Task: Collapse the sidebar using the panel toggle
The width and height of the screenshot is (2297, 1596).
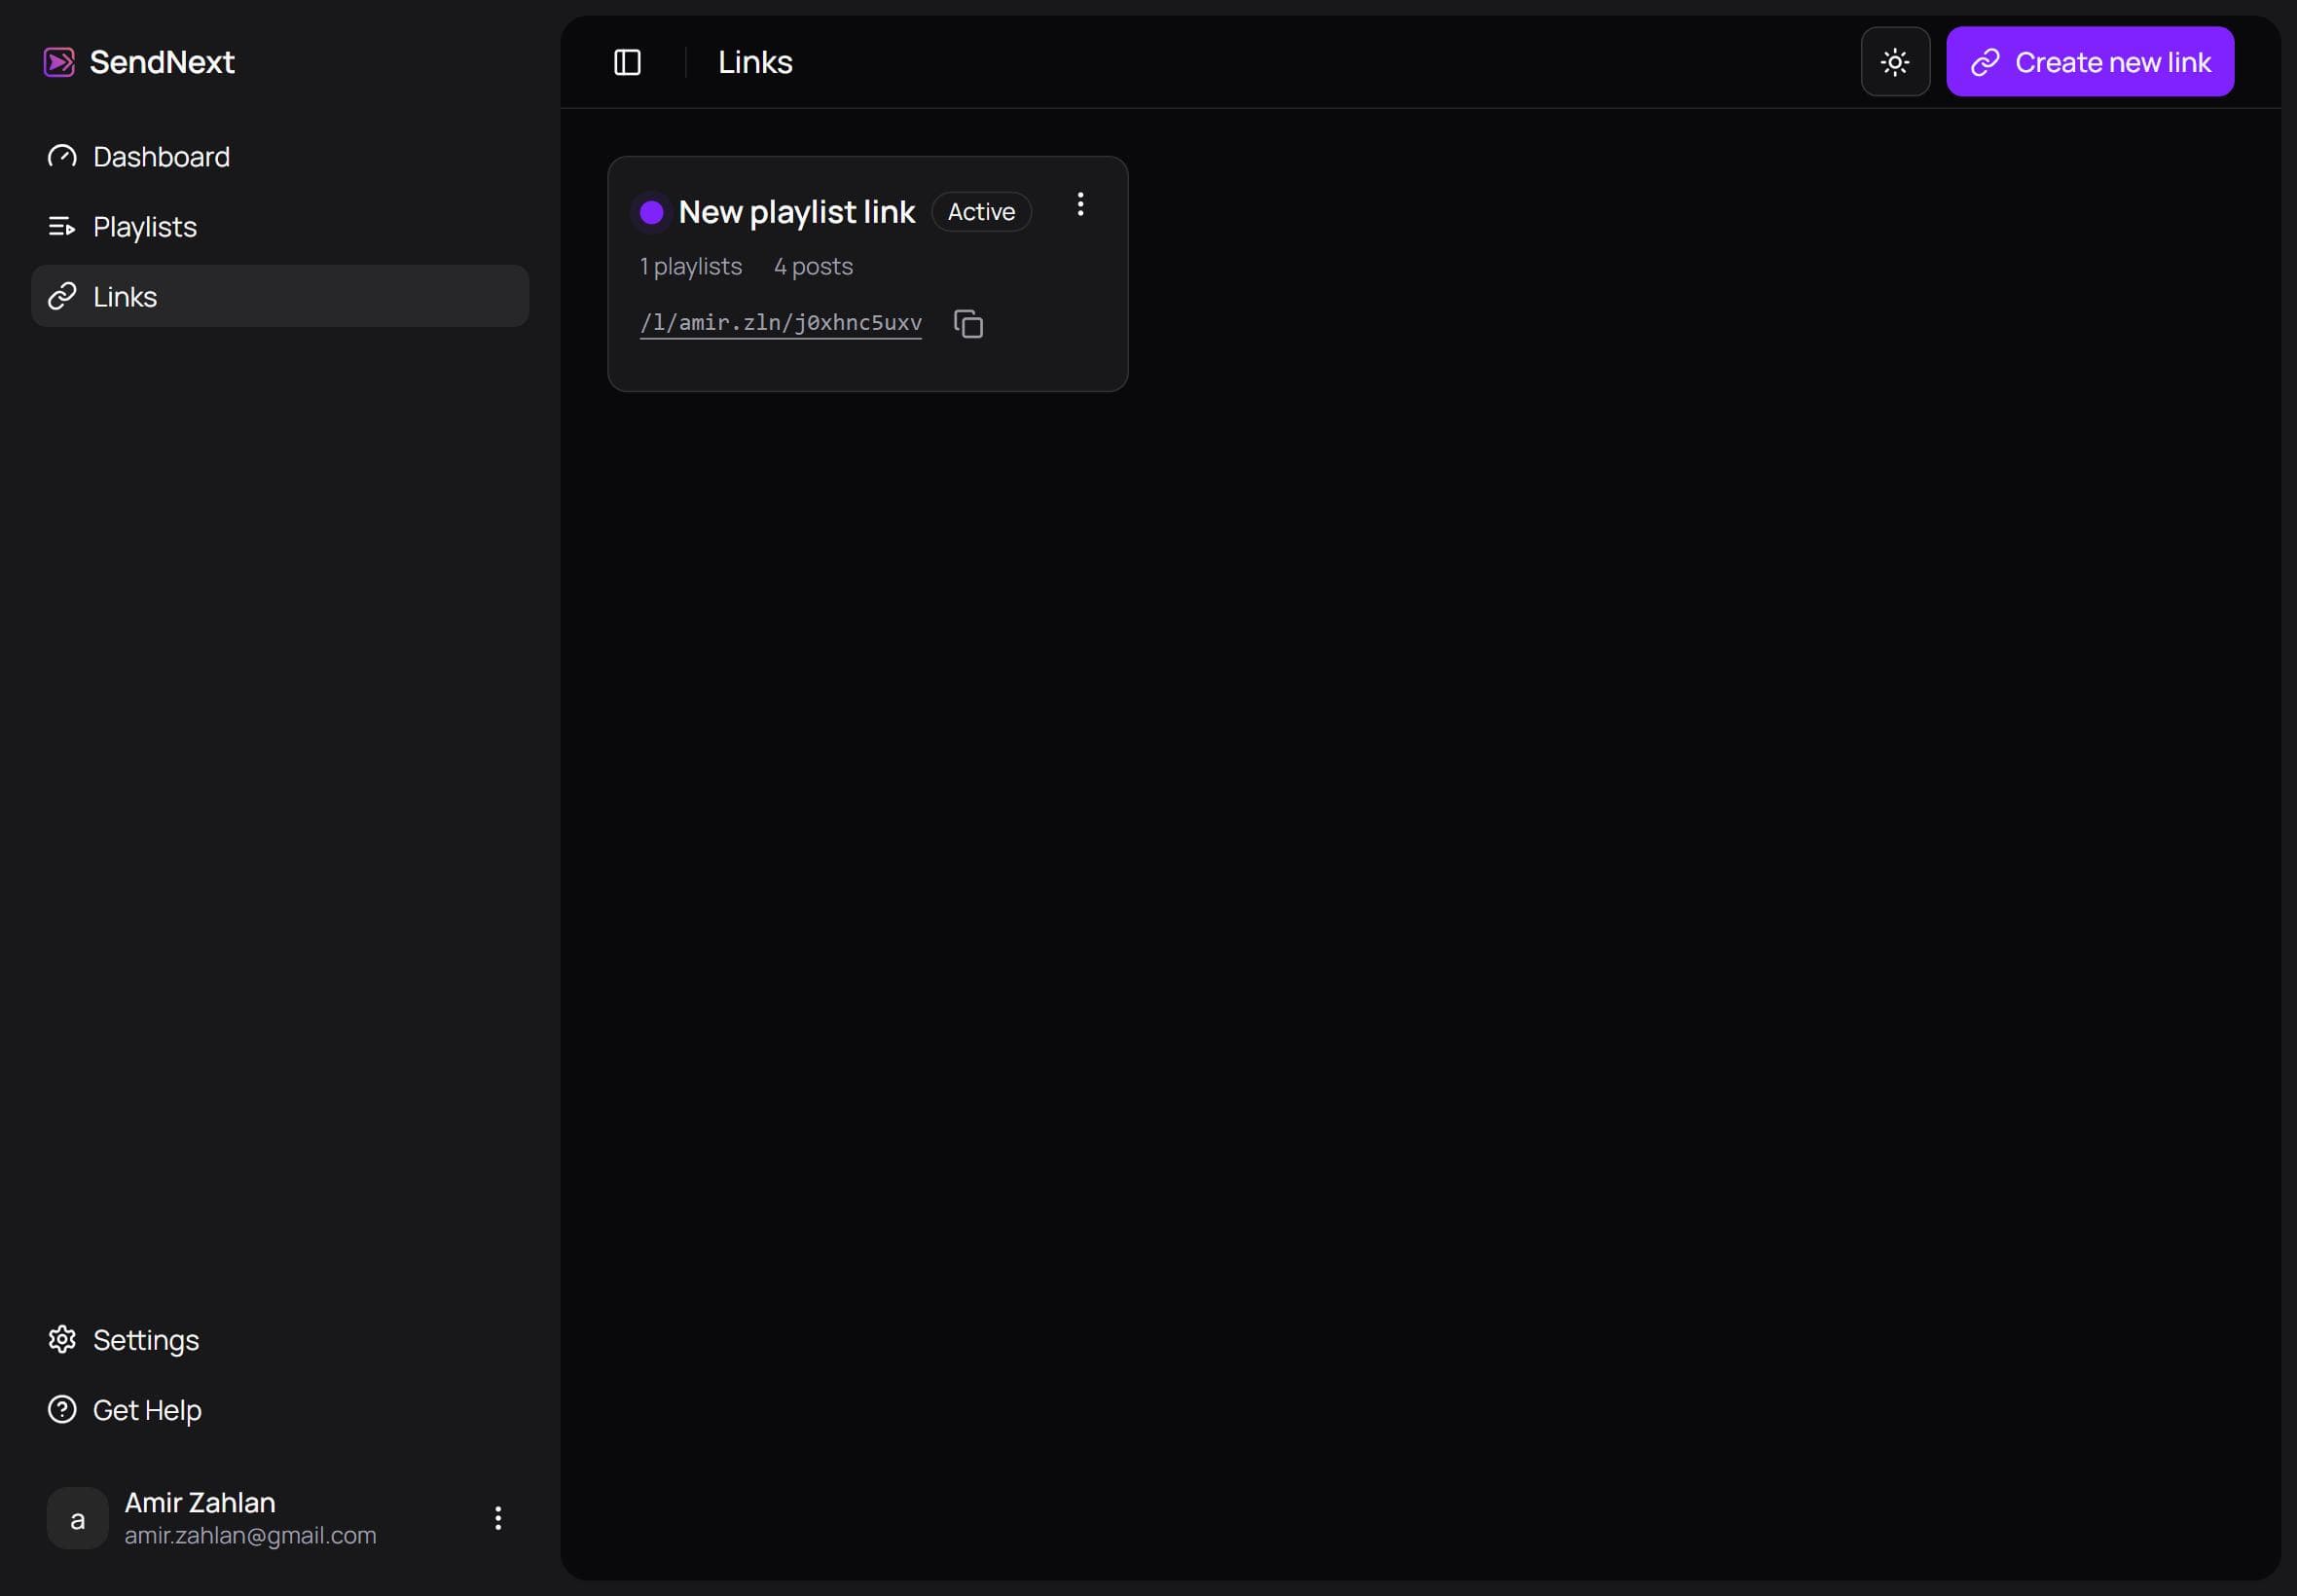Action: point(627,62)
